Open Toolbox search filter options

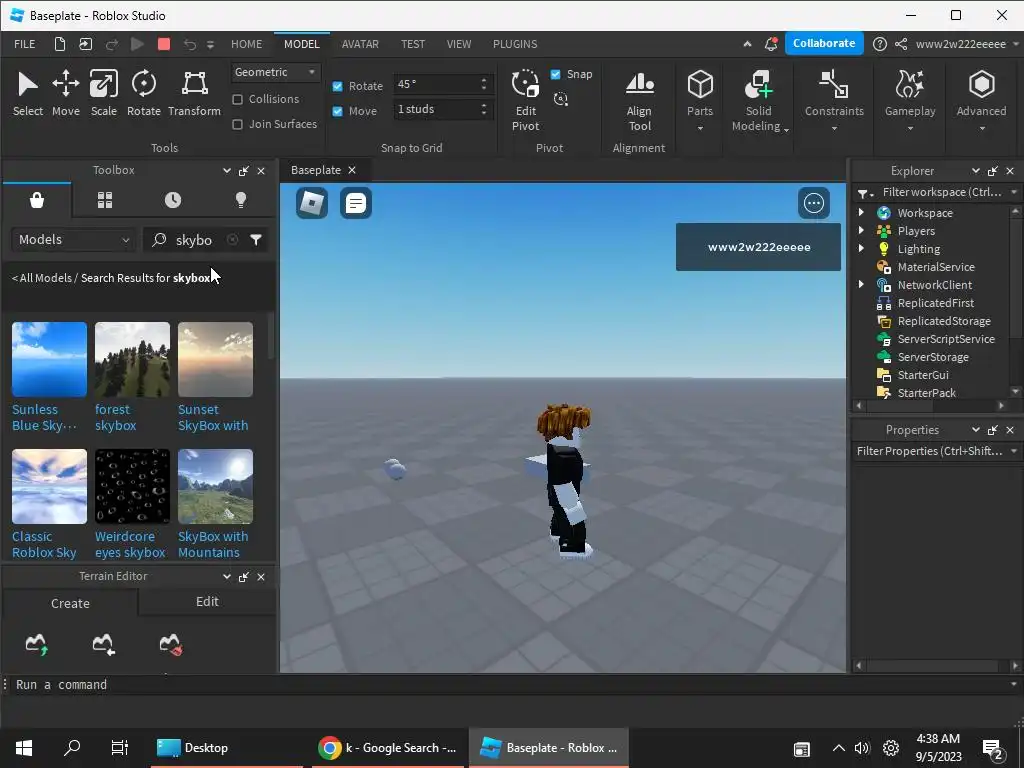[x=256, y=240]
